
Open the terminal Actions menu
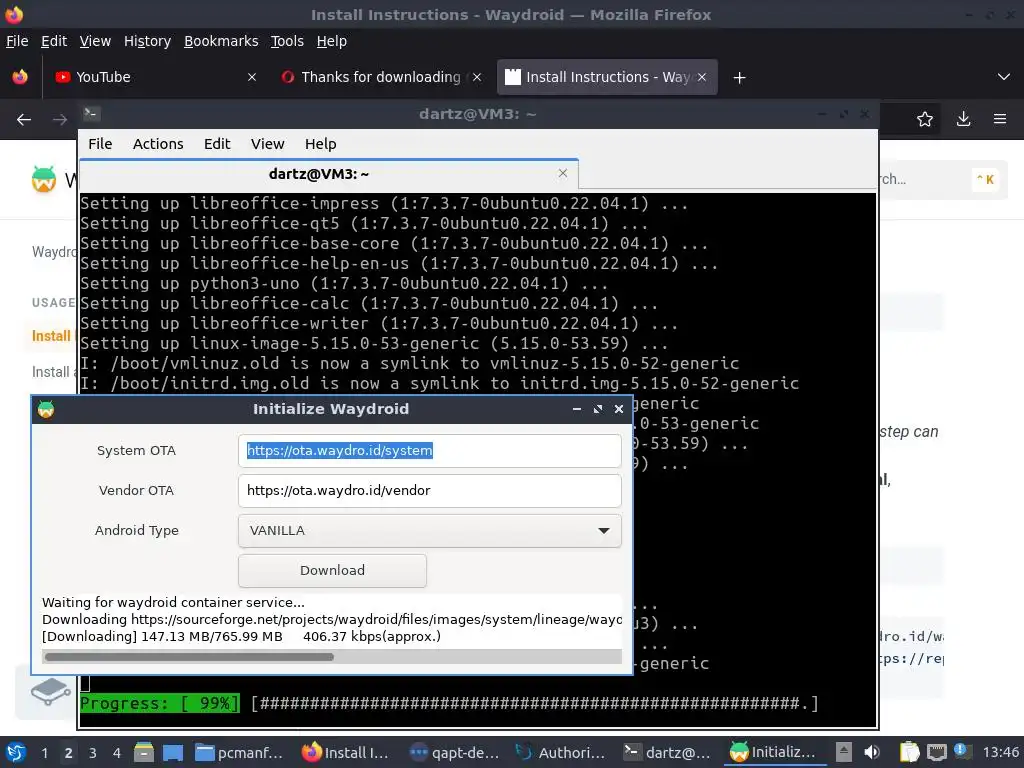click(x=158, y=144)
